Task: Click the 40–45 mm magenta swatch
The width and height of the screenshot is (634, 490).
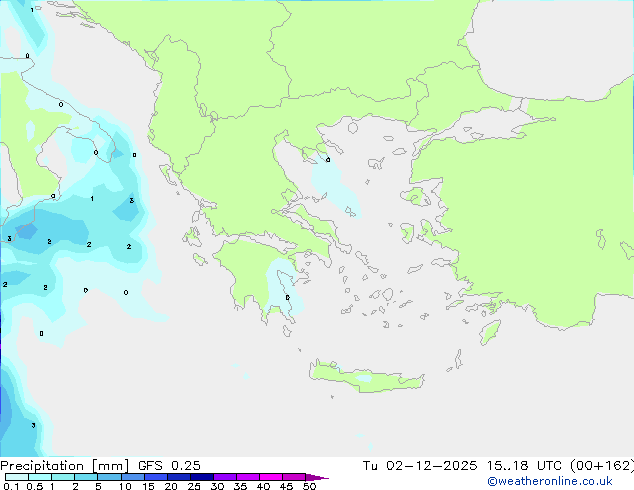Action: click(271, 477)
